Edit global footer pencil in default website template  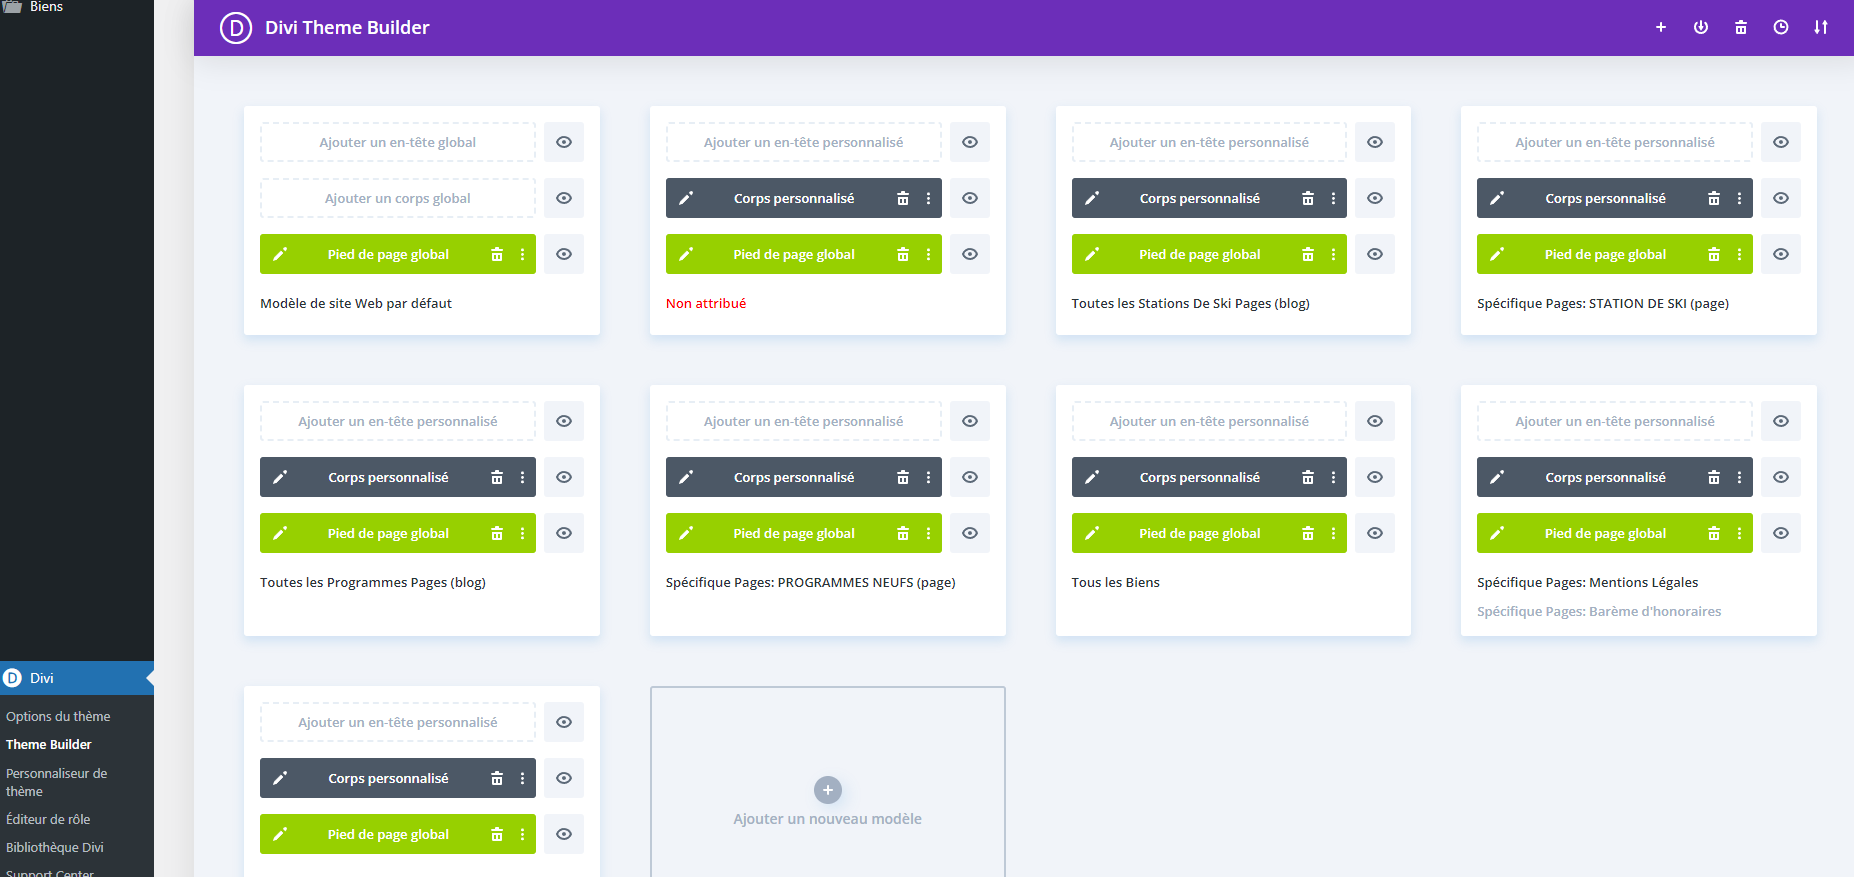pos(280,254)
